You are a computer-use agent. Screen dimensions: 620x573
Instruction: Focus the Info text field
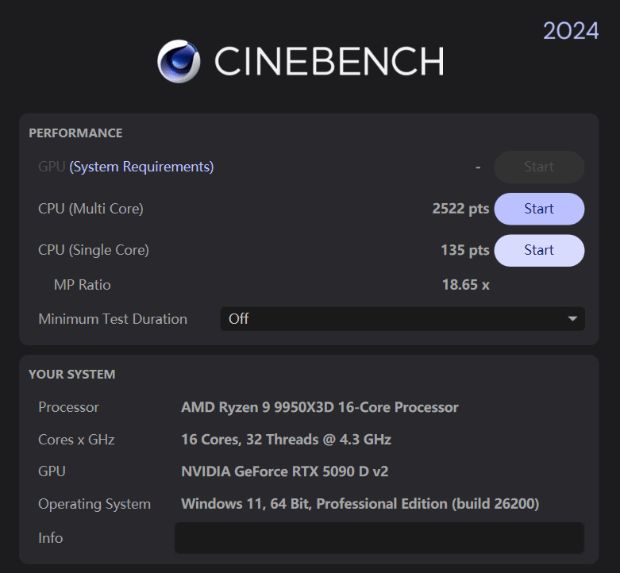pyautogui.click(x=379, y=538)
